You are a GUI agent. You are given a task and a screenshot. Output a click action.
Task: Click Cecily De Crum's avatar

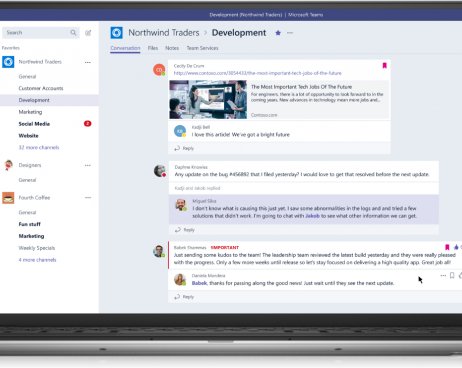coord(159,70)
